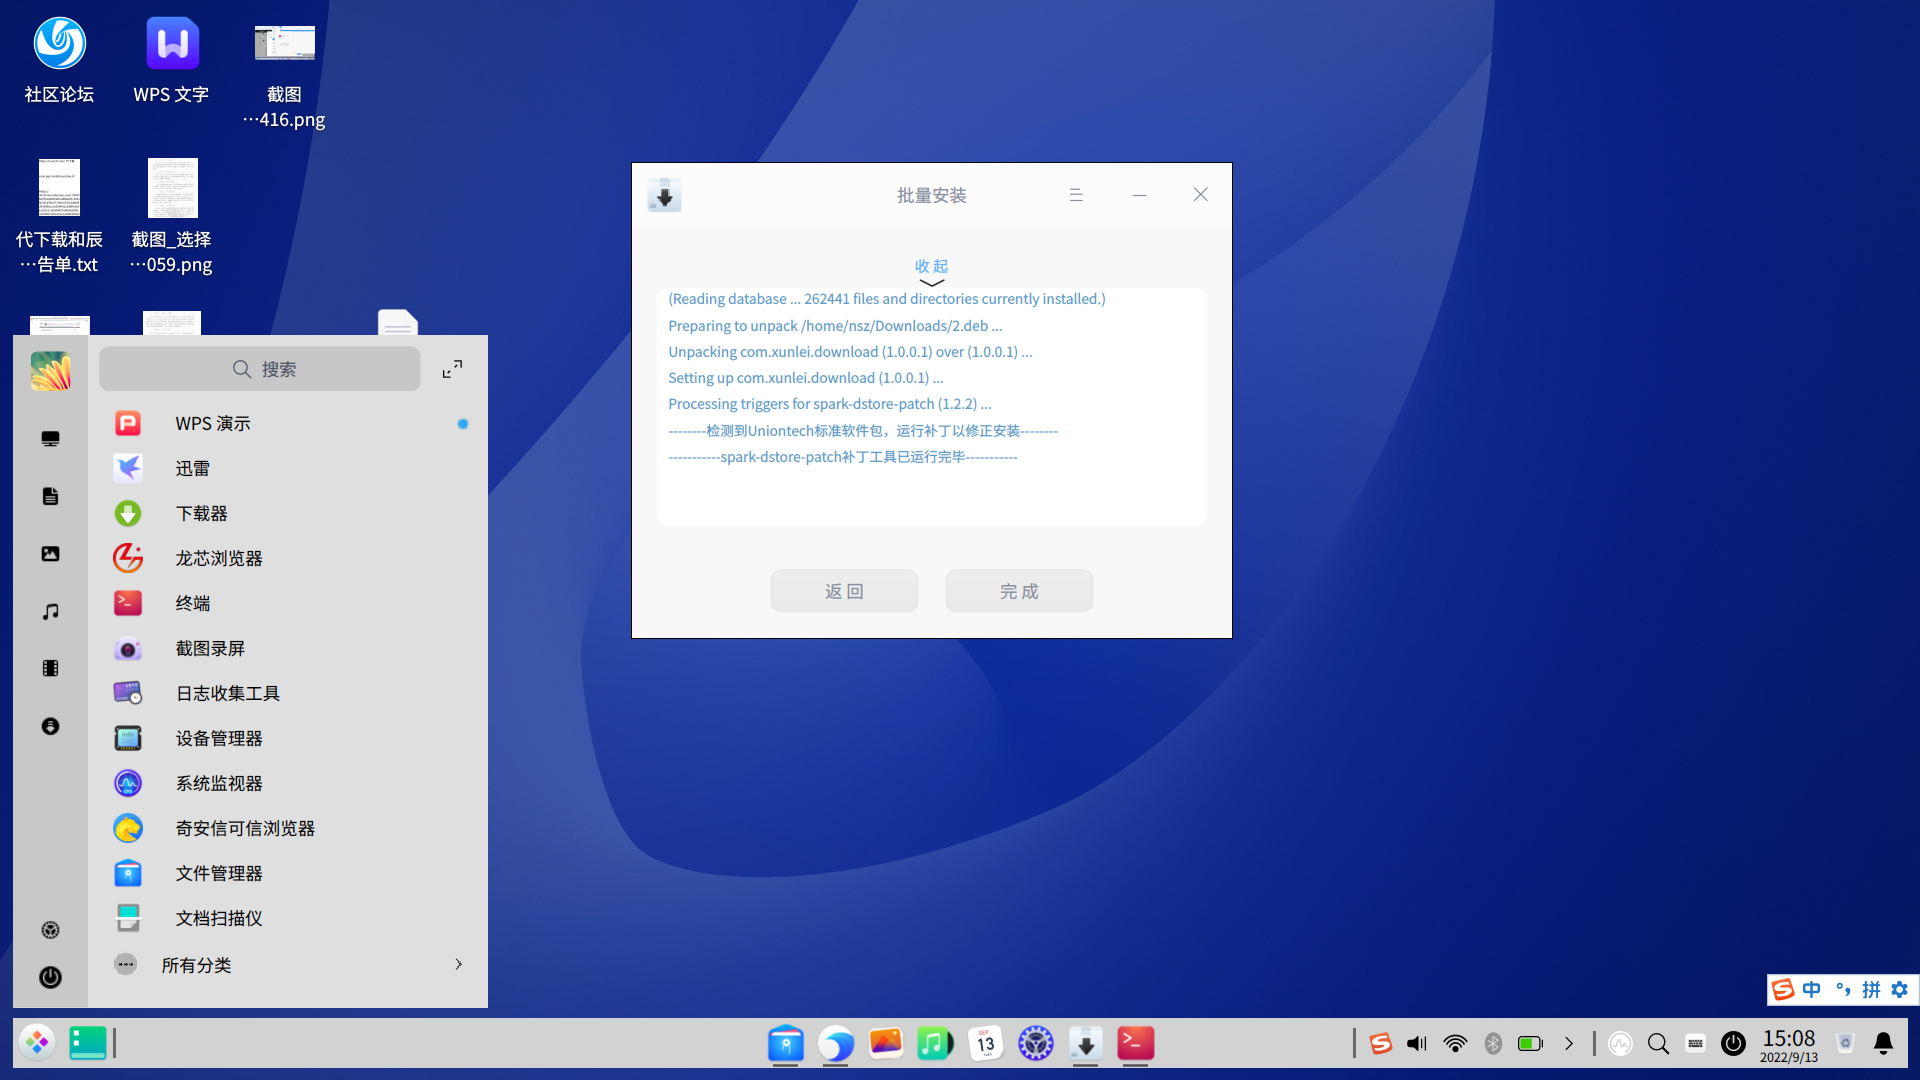This screenshot has height=1080, width=1920.
Task: Open 系统监视器 in the launcher
Action: (x=218, y=783)
